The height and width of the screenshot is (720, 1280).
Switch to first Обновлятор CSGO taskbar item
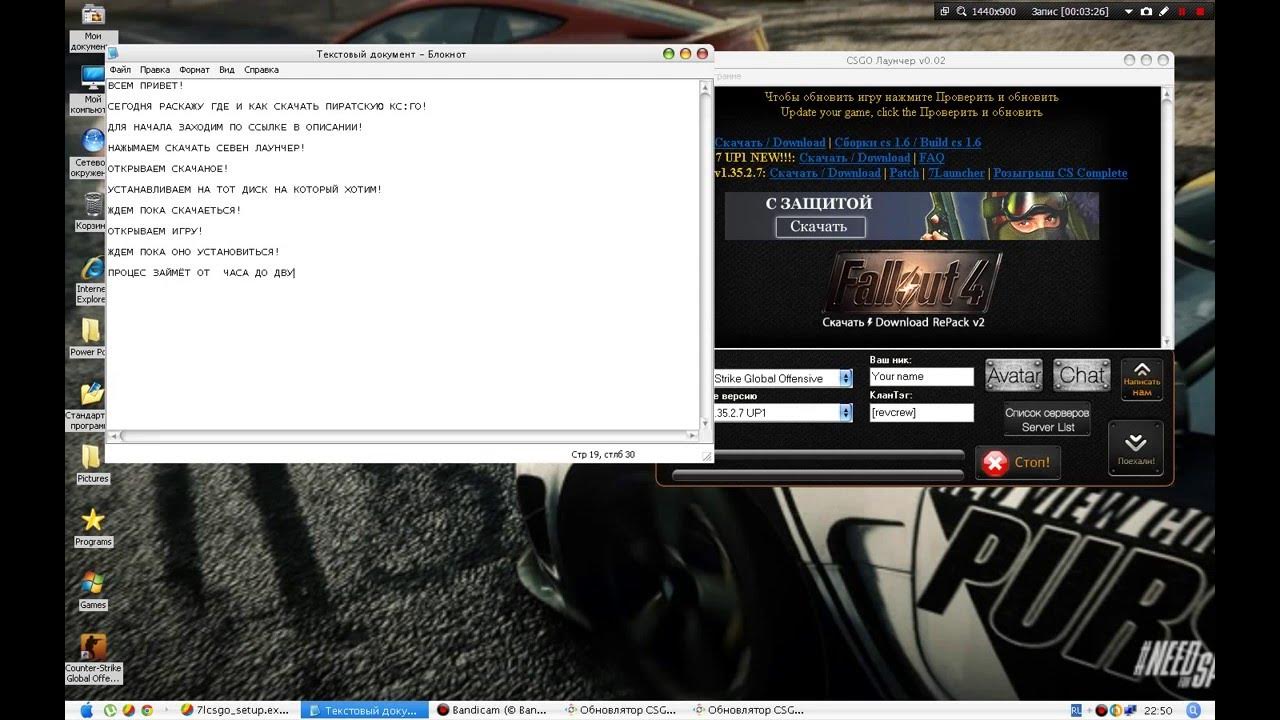[x=622, y=710]
